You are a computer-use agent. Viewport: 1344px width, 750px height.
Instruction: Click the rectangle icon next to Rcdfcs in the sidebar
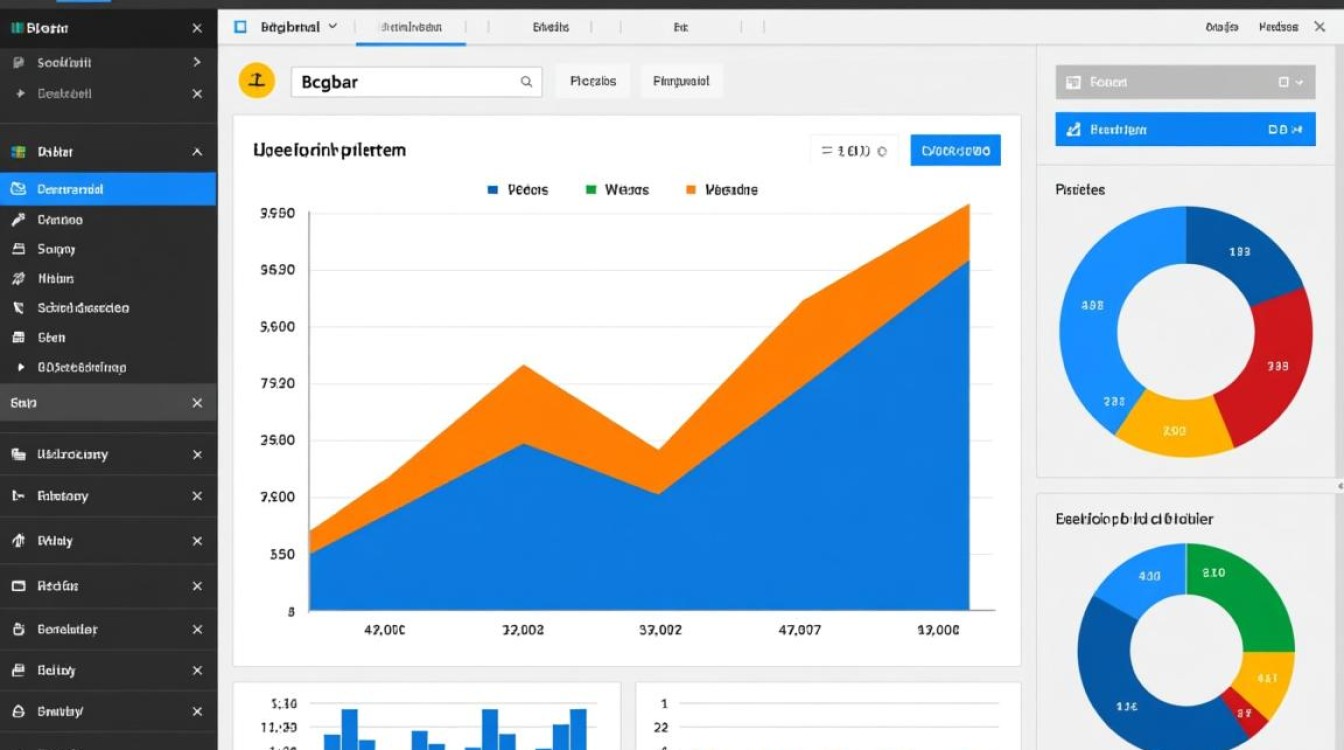click(x=17, y=586)
